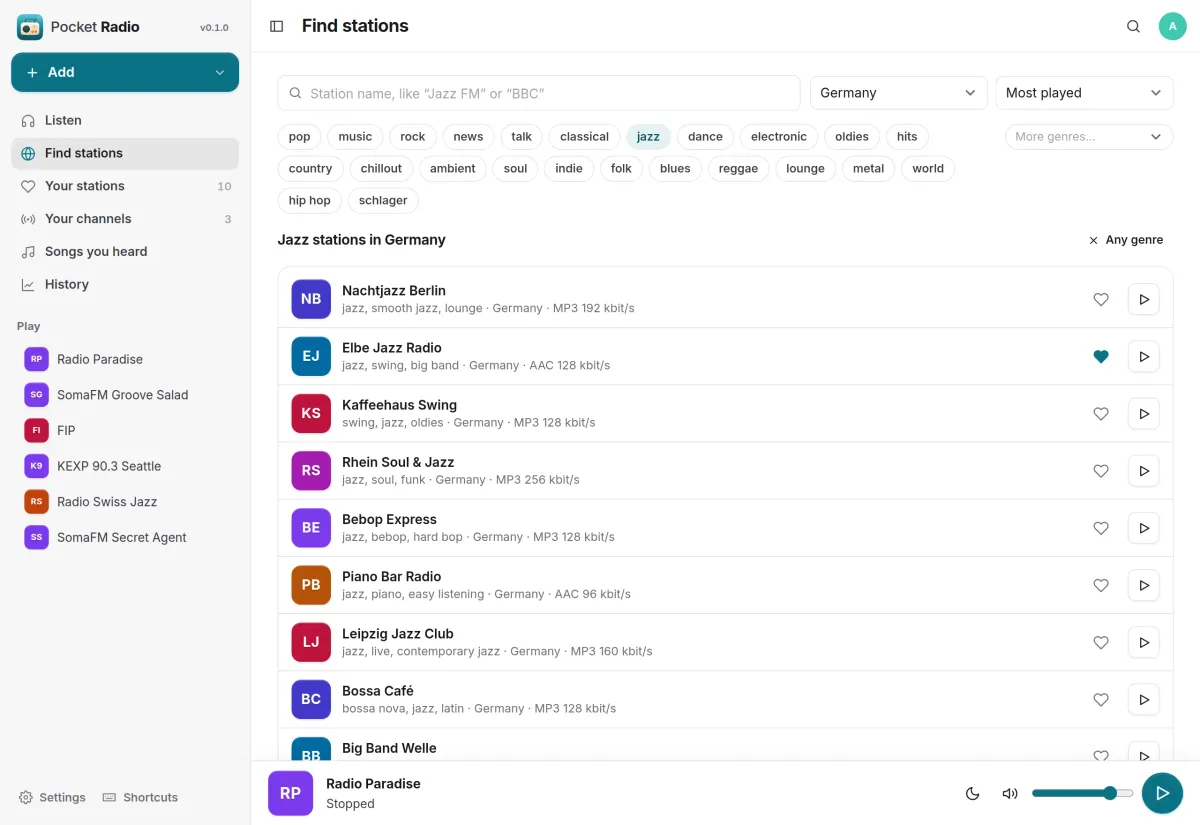Start playback in the bottom player bar

1162,793
